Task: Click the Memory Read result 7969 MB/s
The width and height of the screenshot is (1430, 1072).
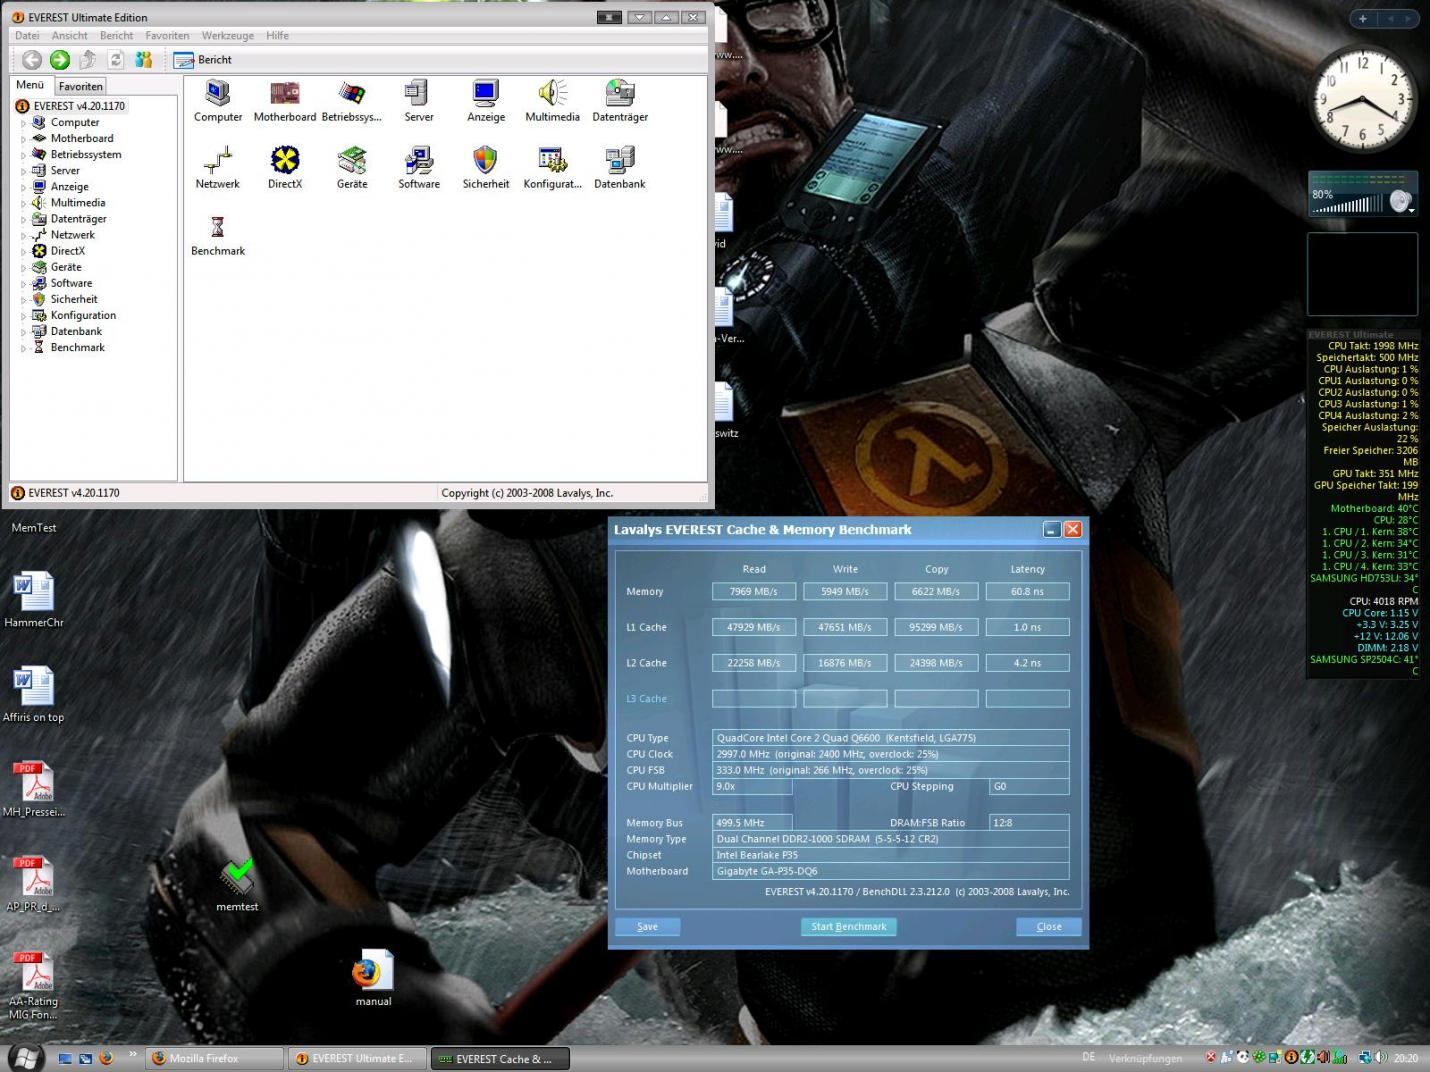Action: tap(754, 591)
